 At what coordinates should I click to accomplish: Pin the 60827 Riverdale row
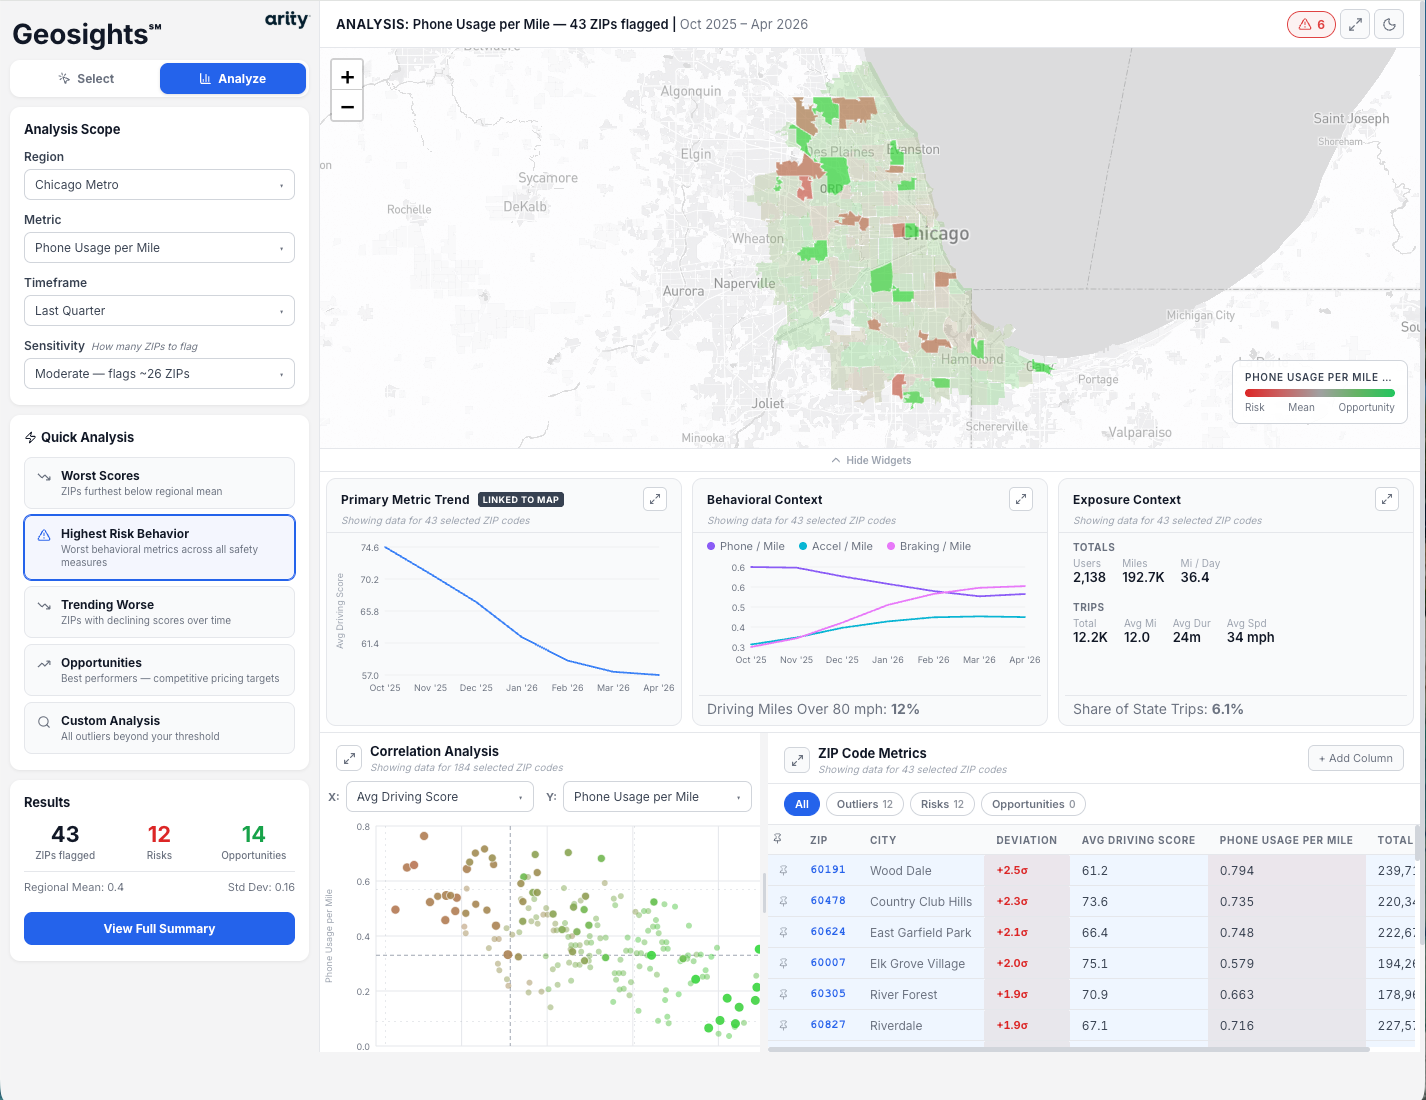click(x=783, y=1025)
